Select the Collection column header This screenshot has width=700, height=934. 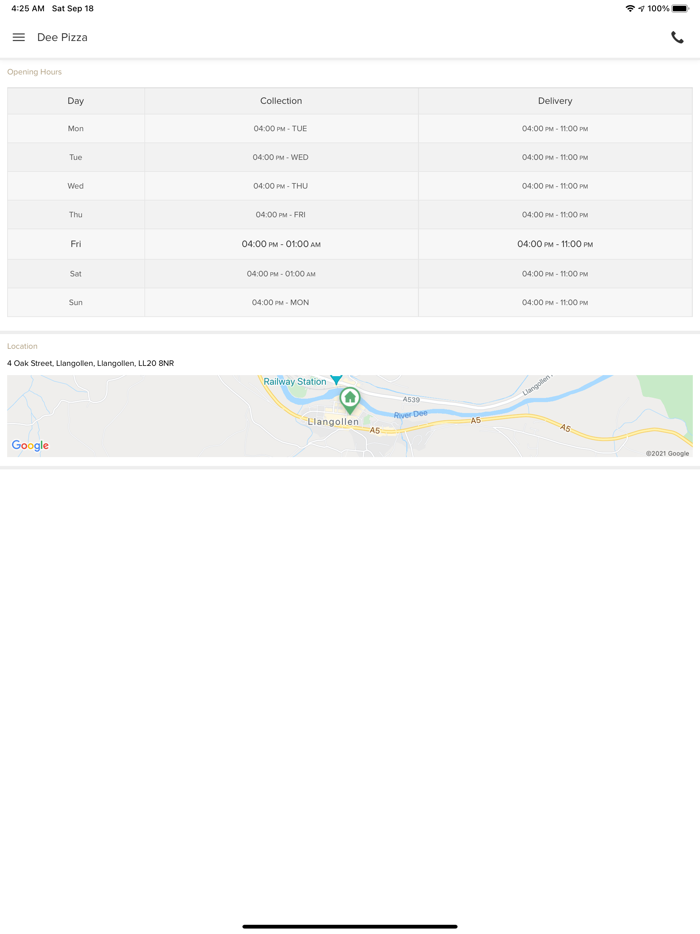[281, 101]
